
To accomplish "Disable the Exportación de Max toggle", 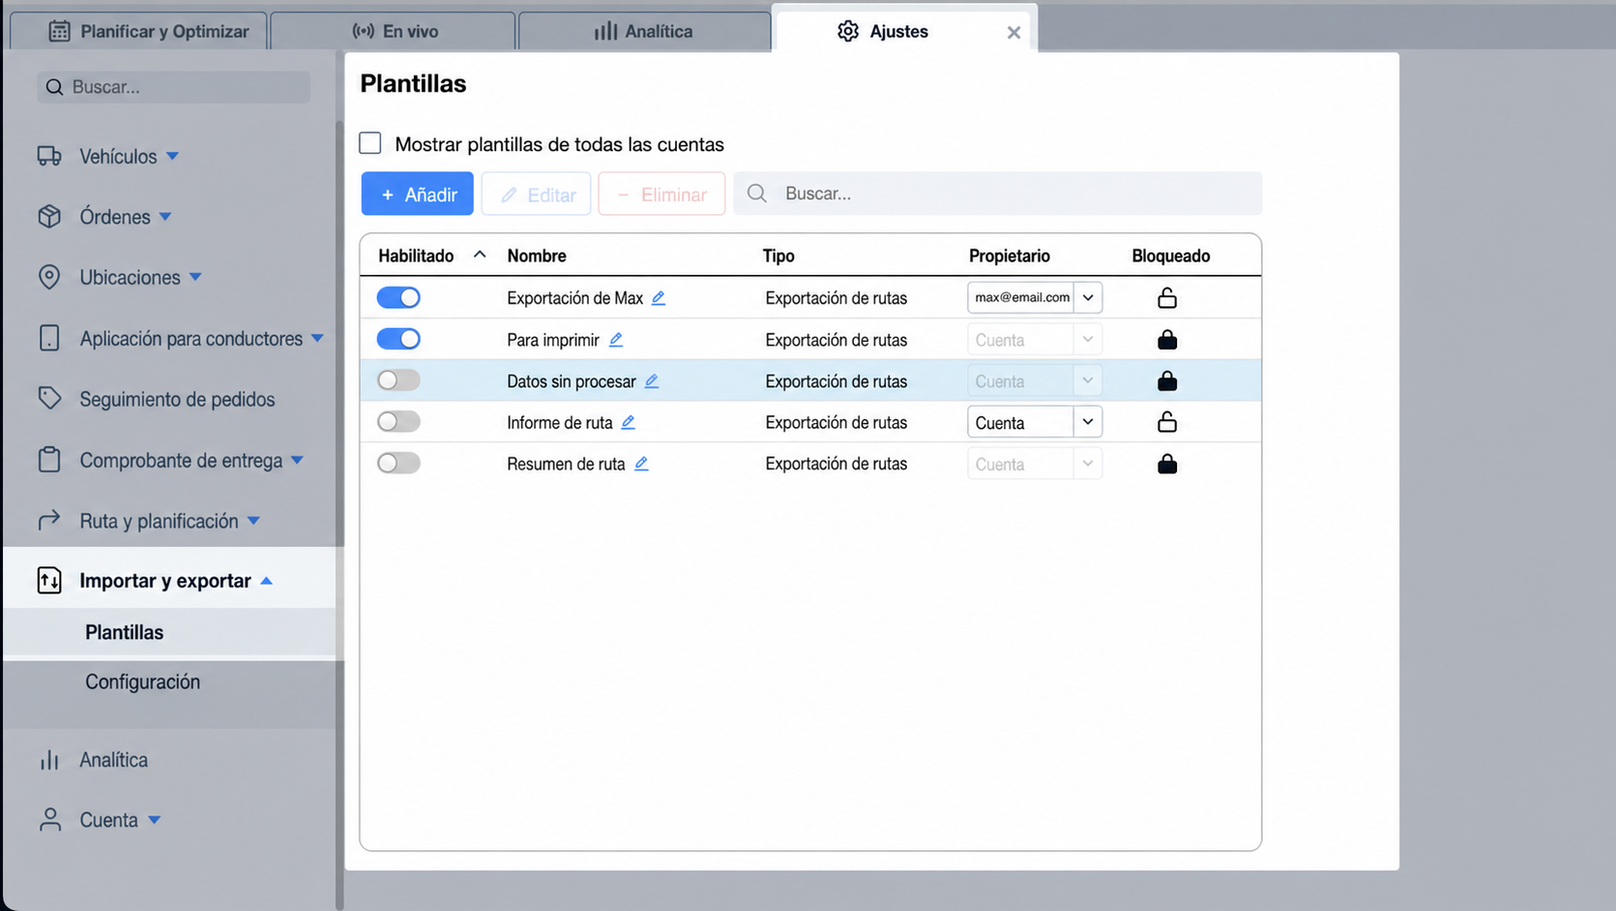I will point(398,298).
